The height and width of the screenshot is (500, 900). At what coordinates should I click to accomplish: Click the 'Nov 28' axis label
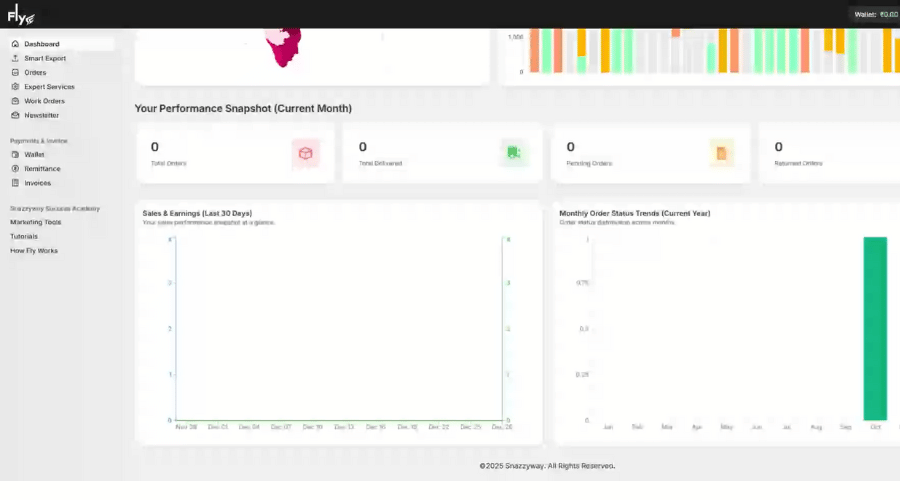[186, 427]
